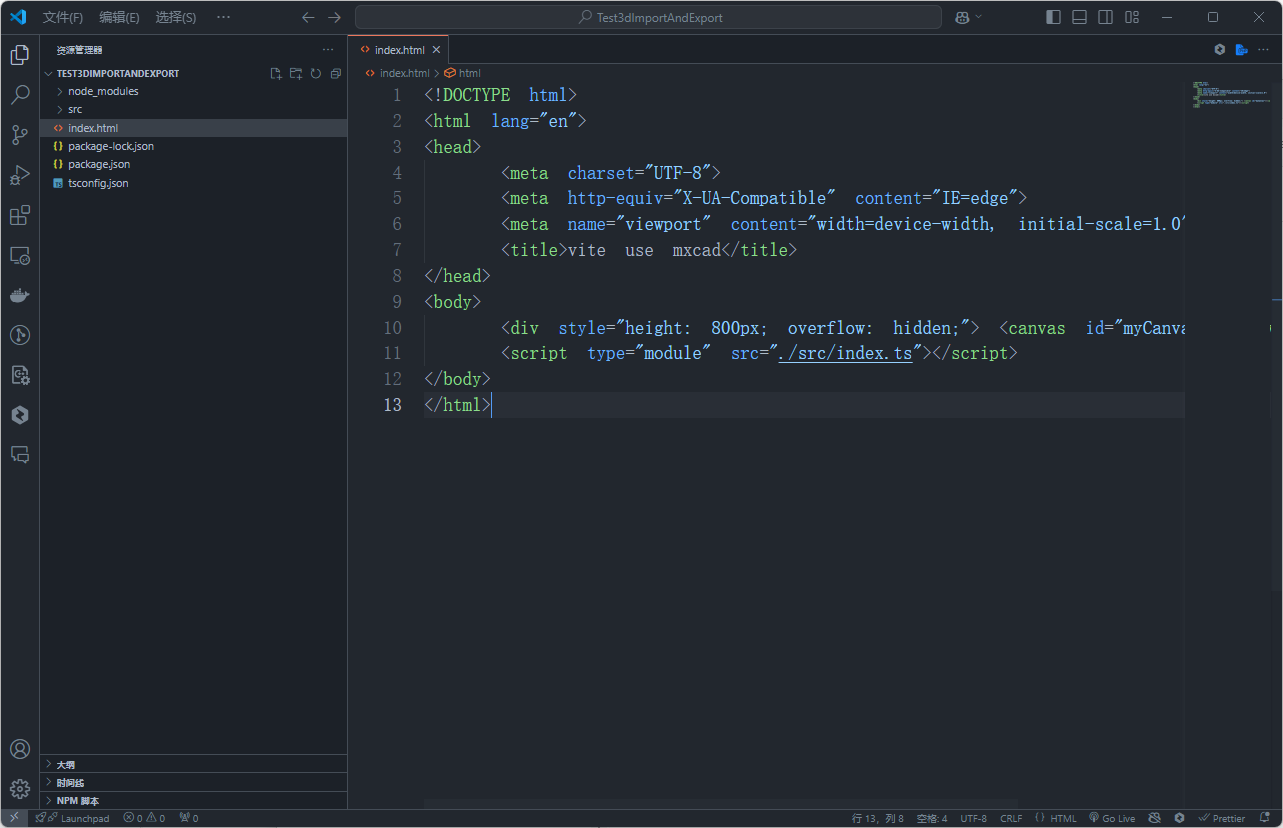
Task: Refresh the explorer file tree
Action: click(315, 73)
